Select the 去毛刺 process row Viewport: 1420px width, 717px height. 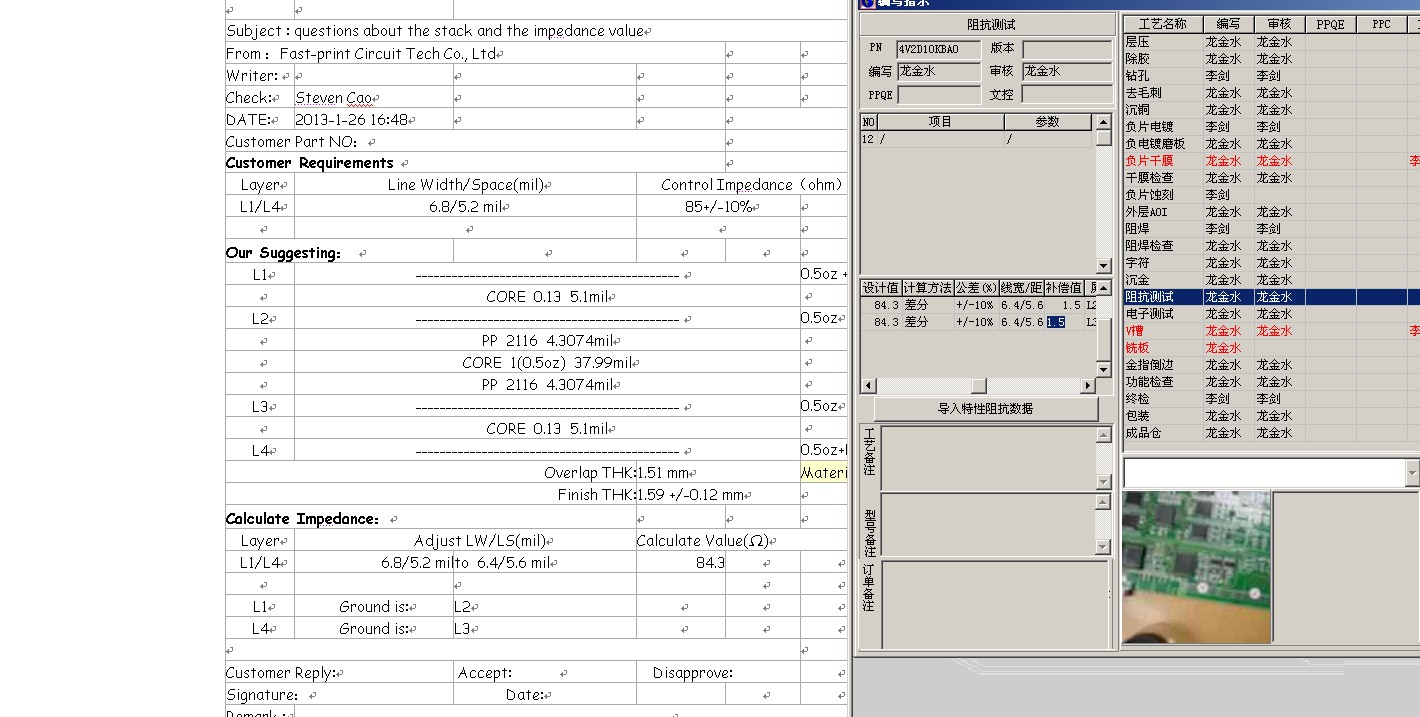pos(1270,93)
